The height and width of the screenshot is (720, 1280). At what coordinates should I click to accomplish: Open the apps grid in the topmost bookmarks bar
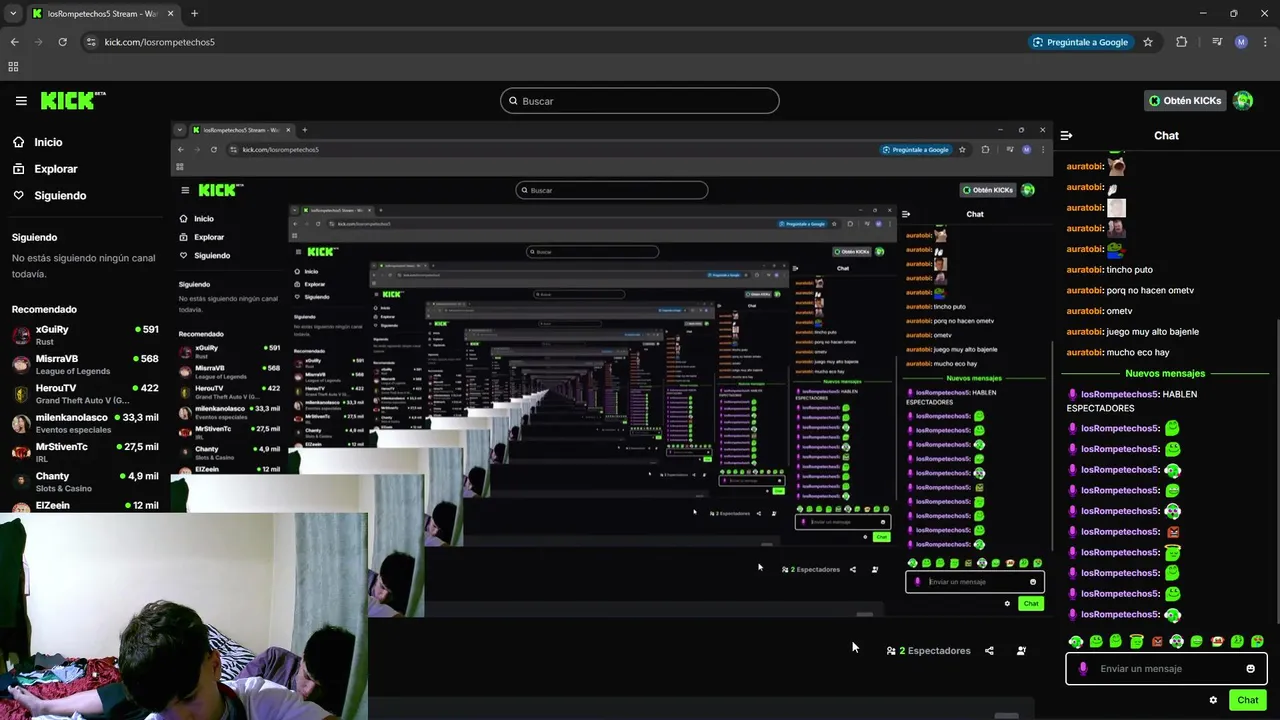pyautogui.click(x=13, y=67)
